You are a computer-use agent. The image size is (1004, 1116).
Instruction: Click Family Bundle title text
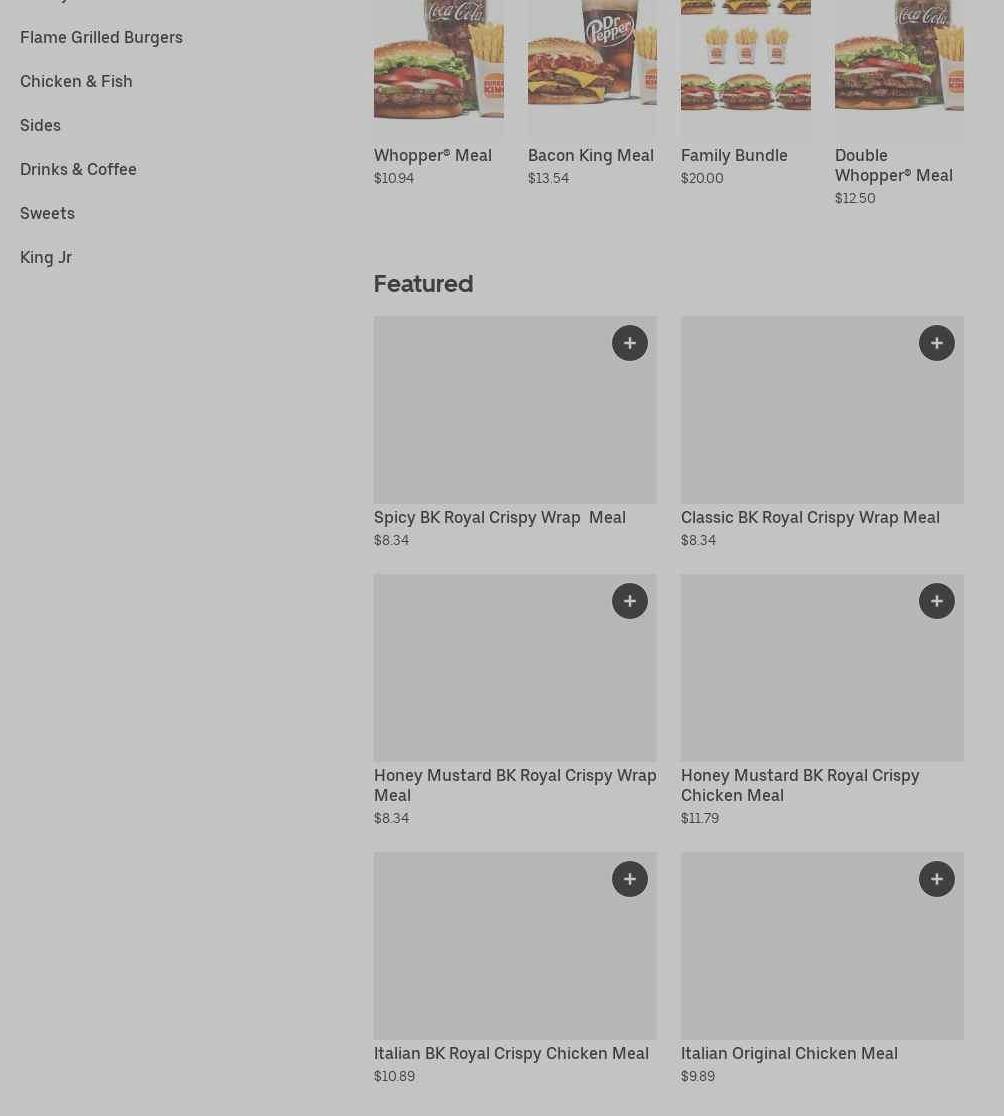[x=734, y=155]
